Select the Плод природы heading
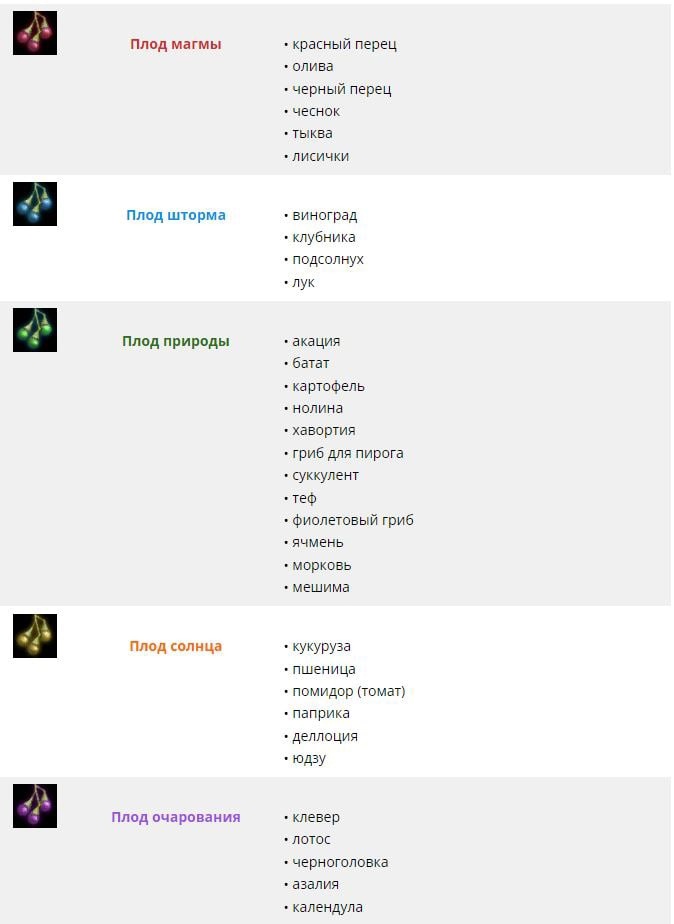The height and width of the screenshot is (924, 674). click(x=176, y=341)
